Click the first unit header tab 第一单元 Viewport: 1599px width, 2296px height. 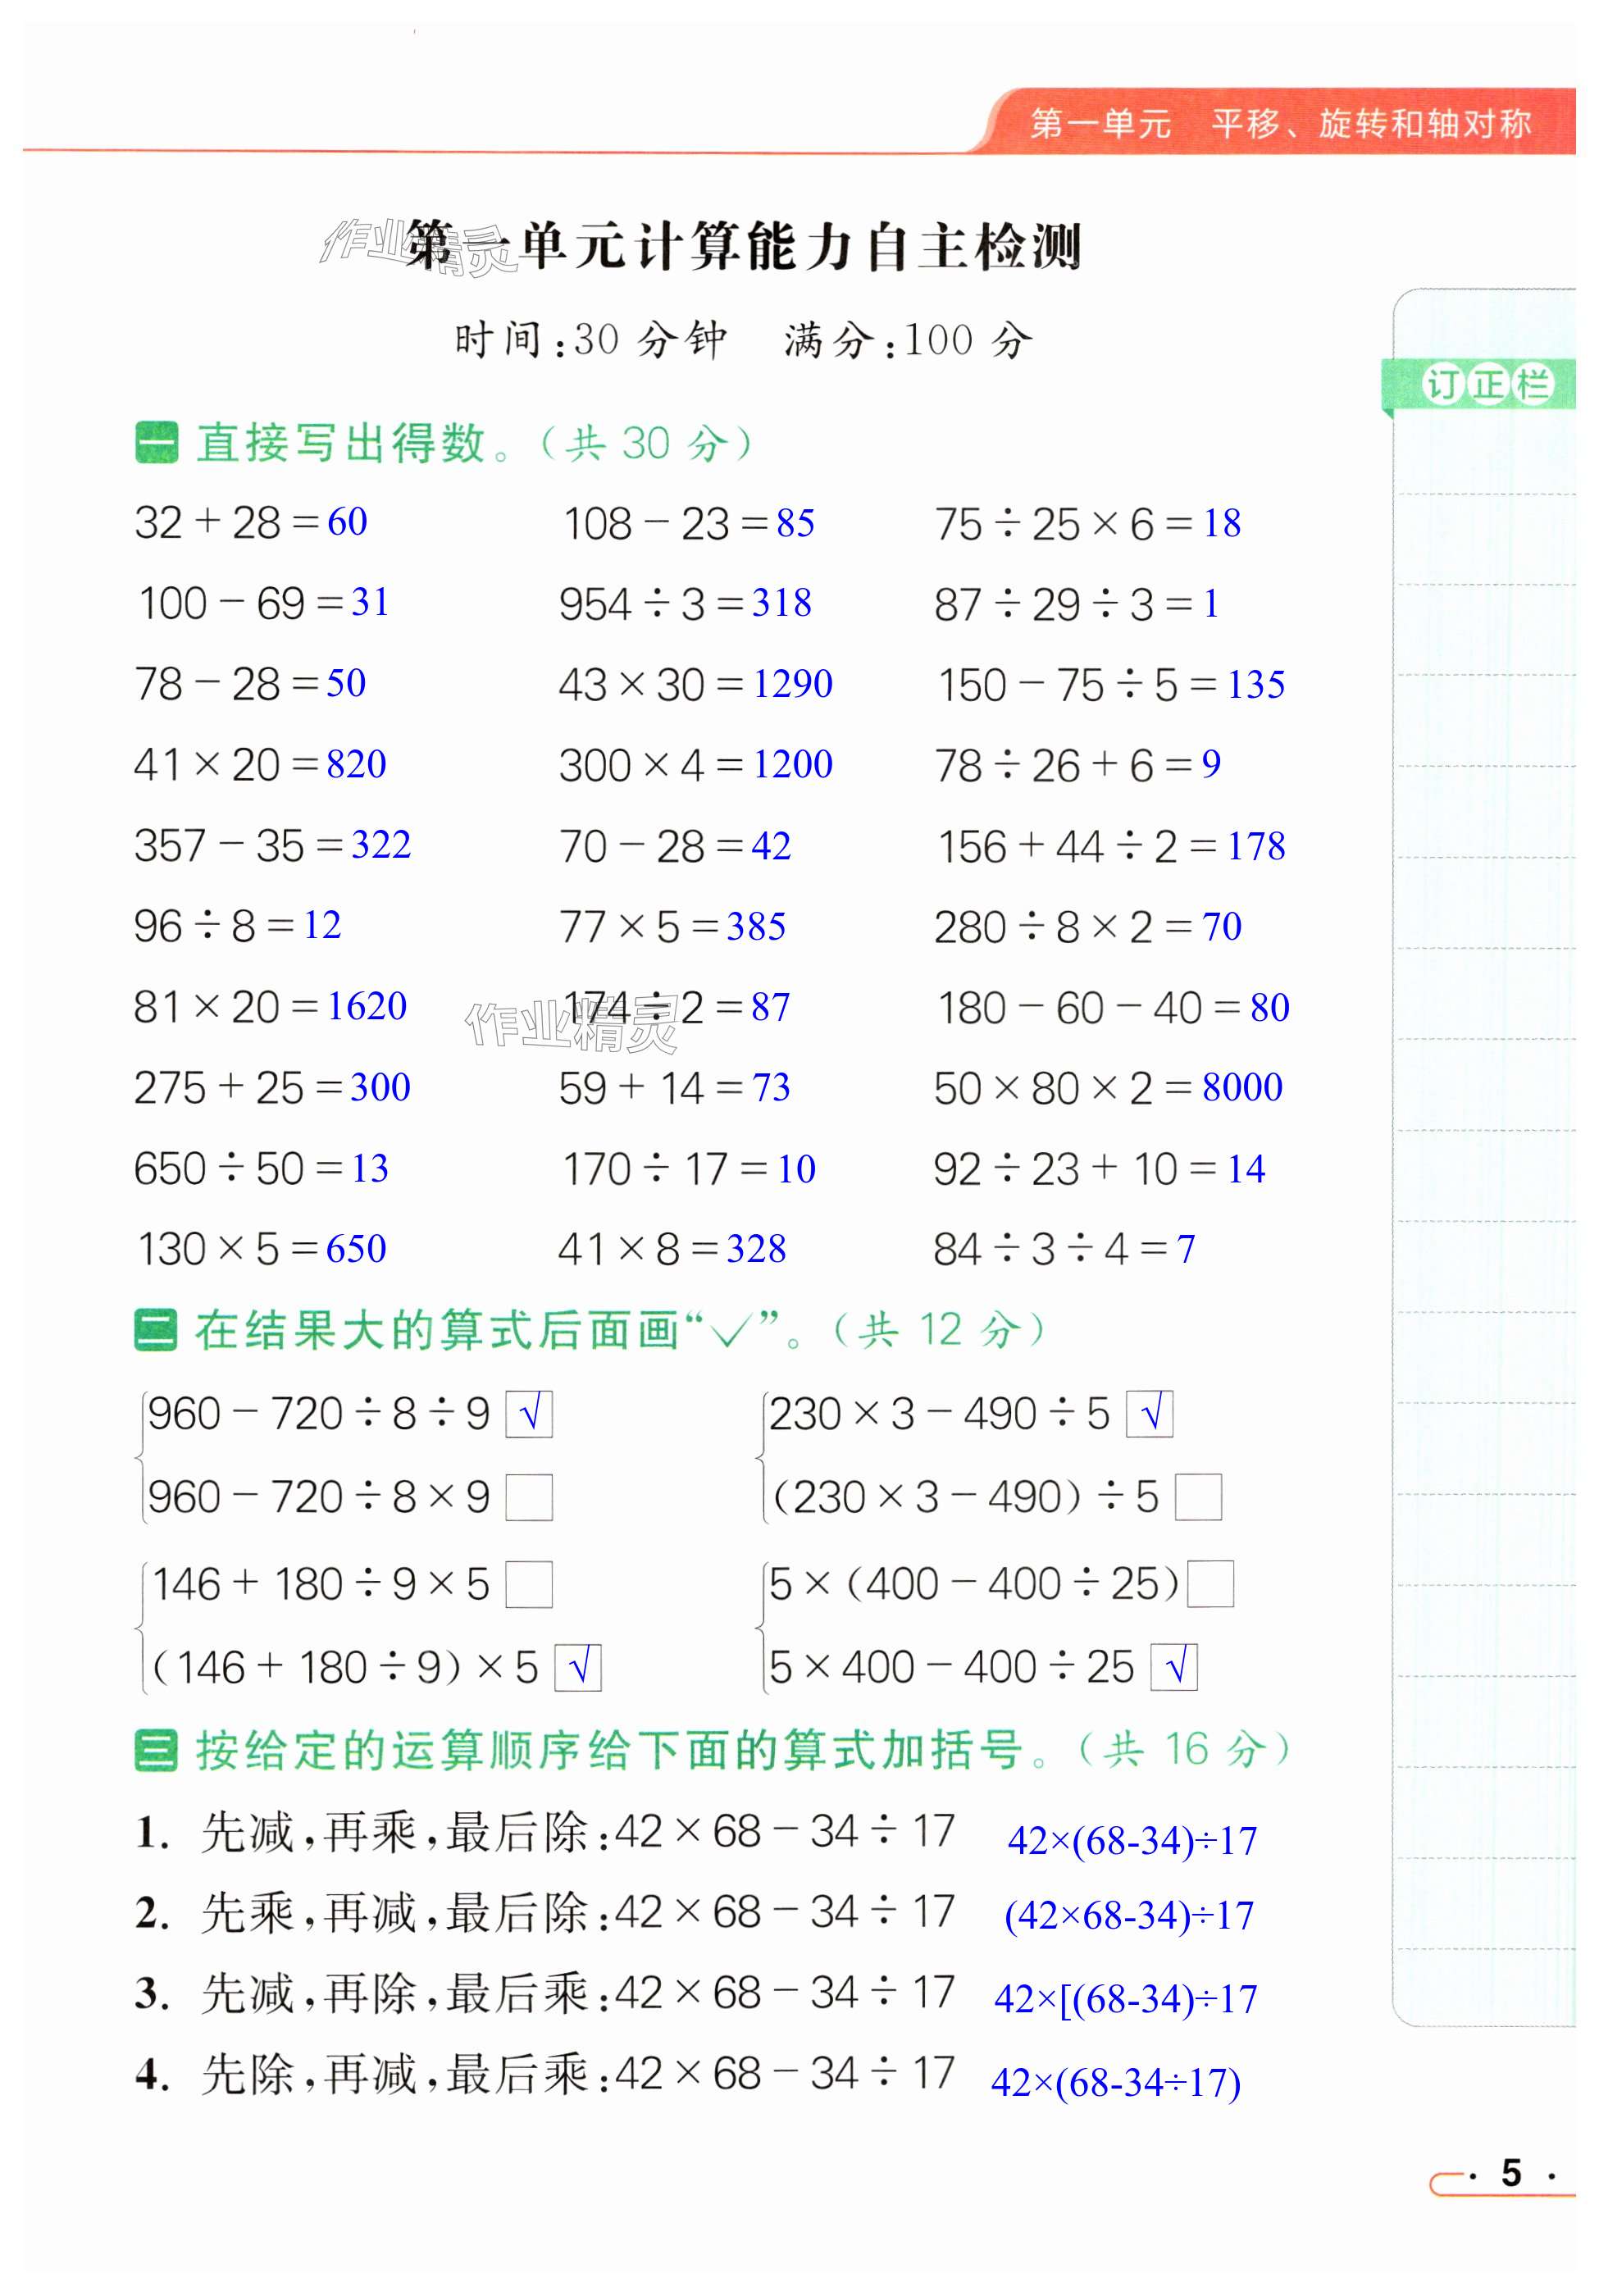1100,124
